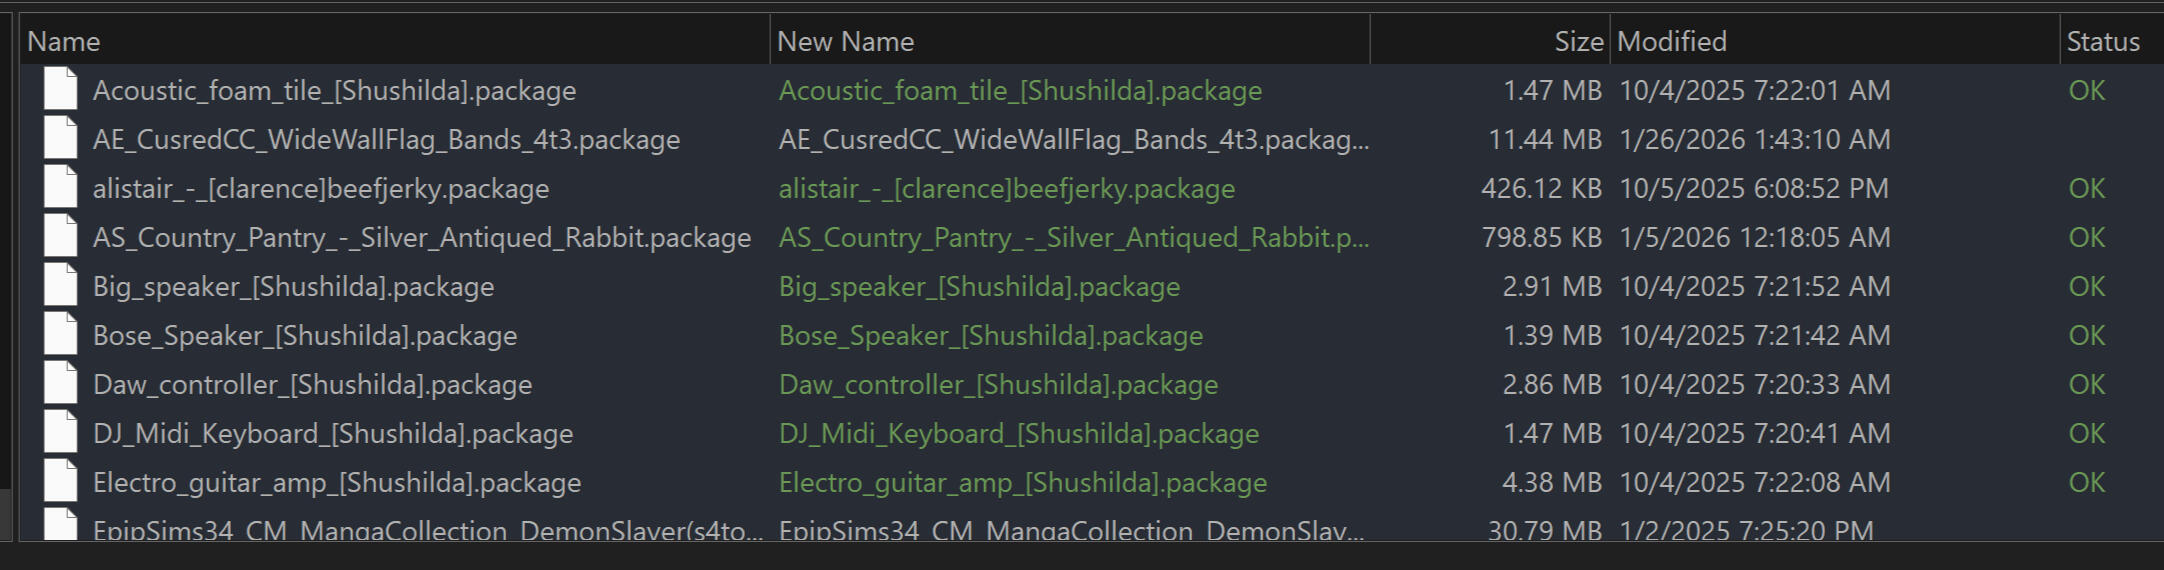Click file icon for DJ_Midi_Keyboard package
2164x570 pixels.
coord(60,433)
